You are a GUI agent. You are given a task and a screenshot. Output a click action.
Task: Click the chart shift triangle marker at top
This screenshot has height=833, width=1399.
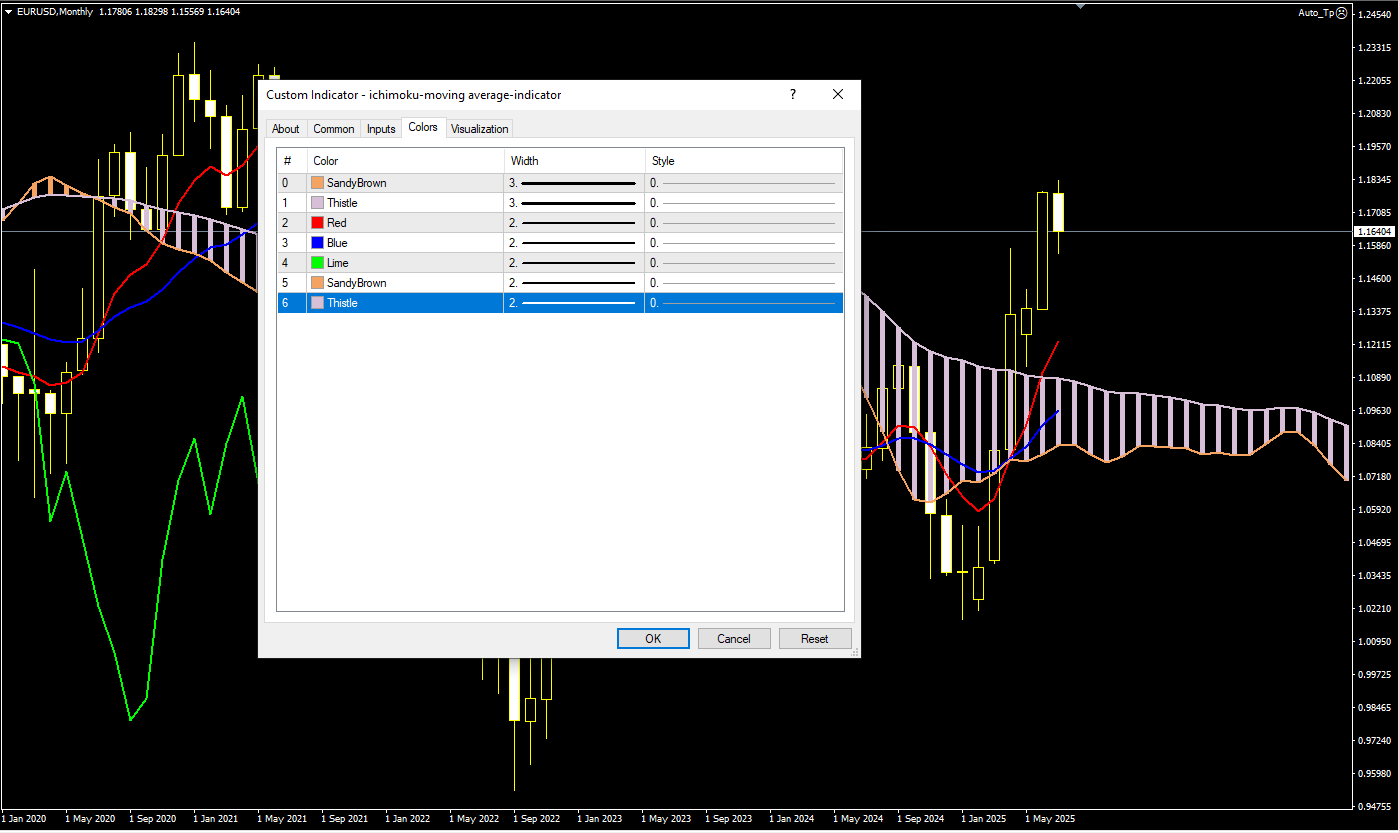click(1079, 6)
